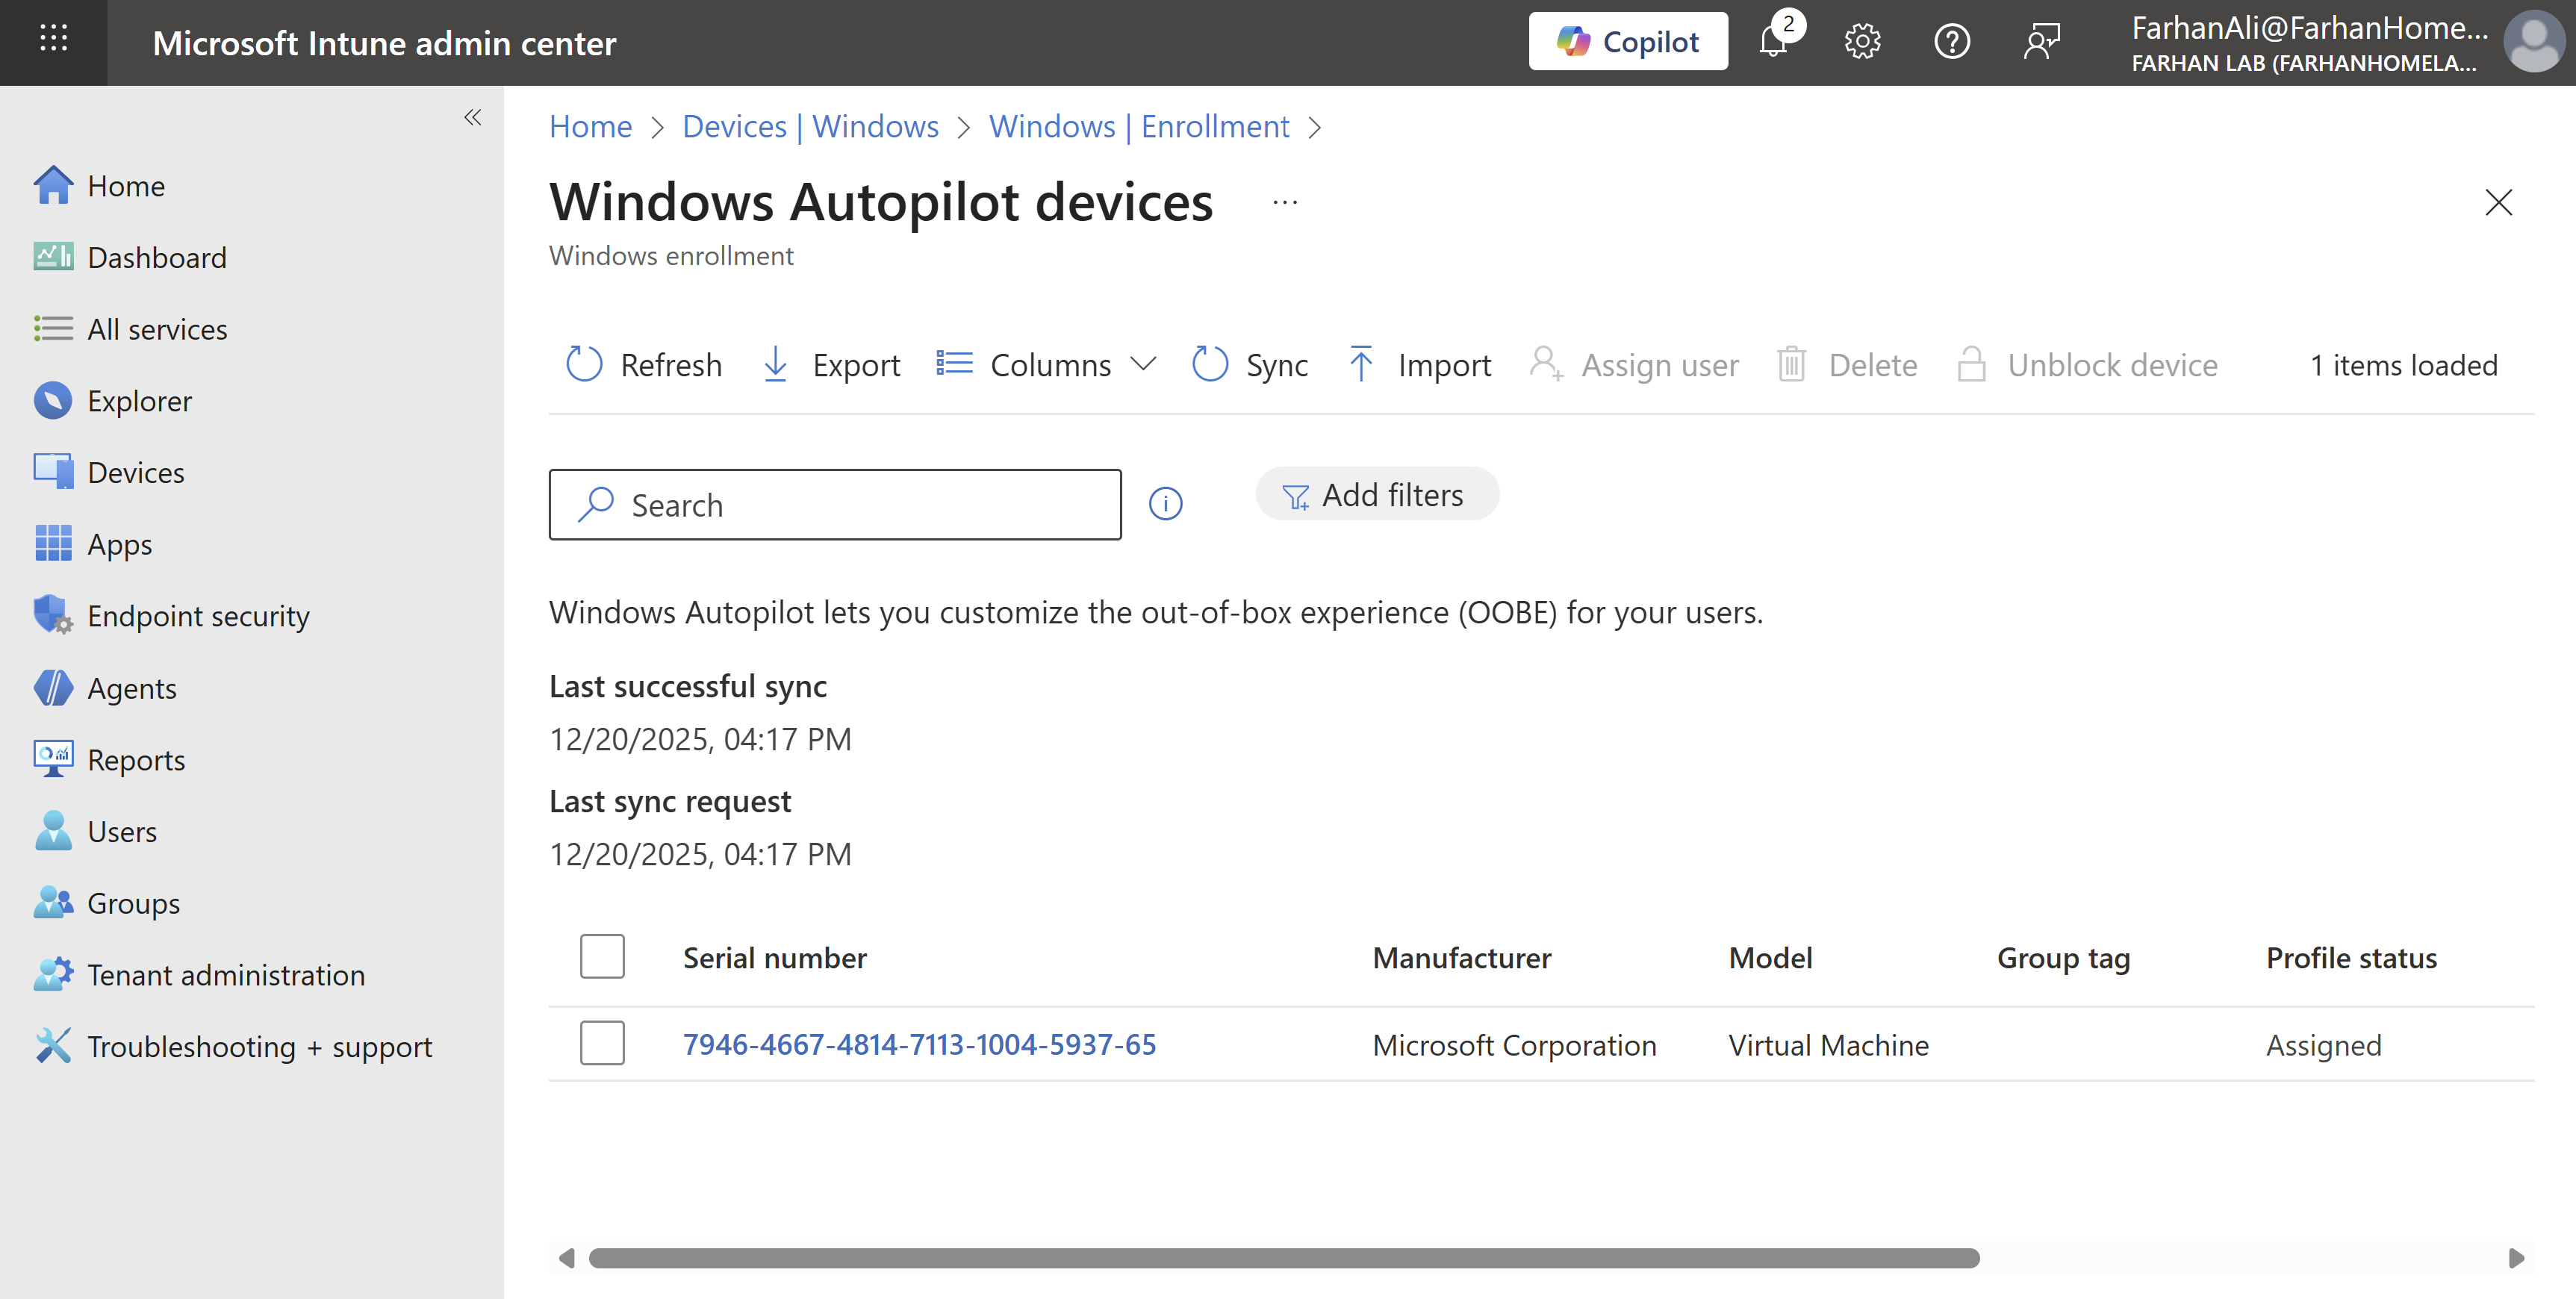Open the settings gear icon
Viewport: 2576px width, 1299px height.
1862,42
